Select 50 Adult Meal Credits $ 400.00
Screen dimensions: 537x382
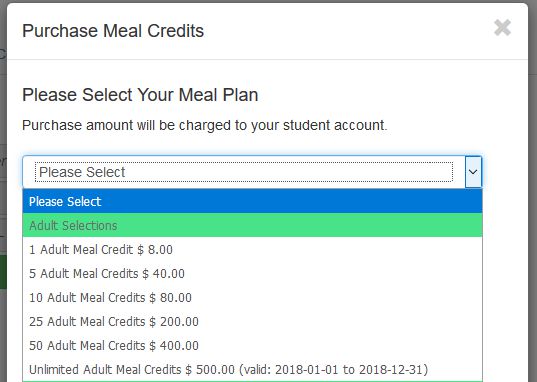252,345
